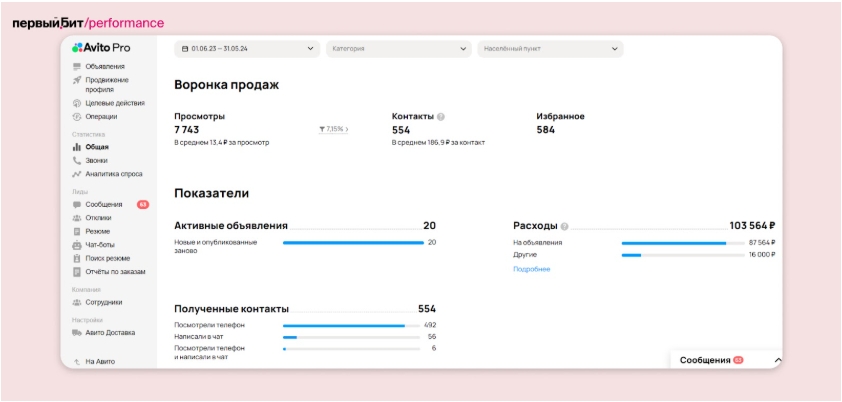
Task: Click the Полученные контакты heading
Action: point(231,309)
